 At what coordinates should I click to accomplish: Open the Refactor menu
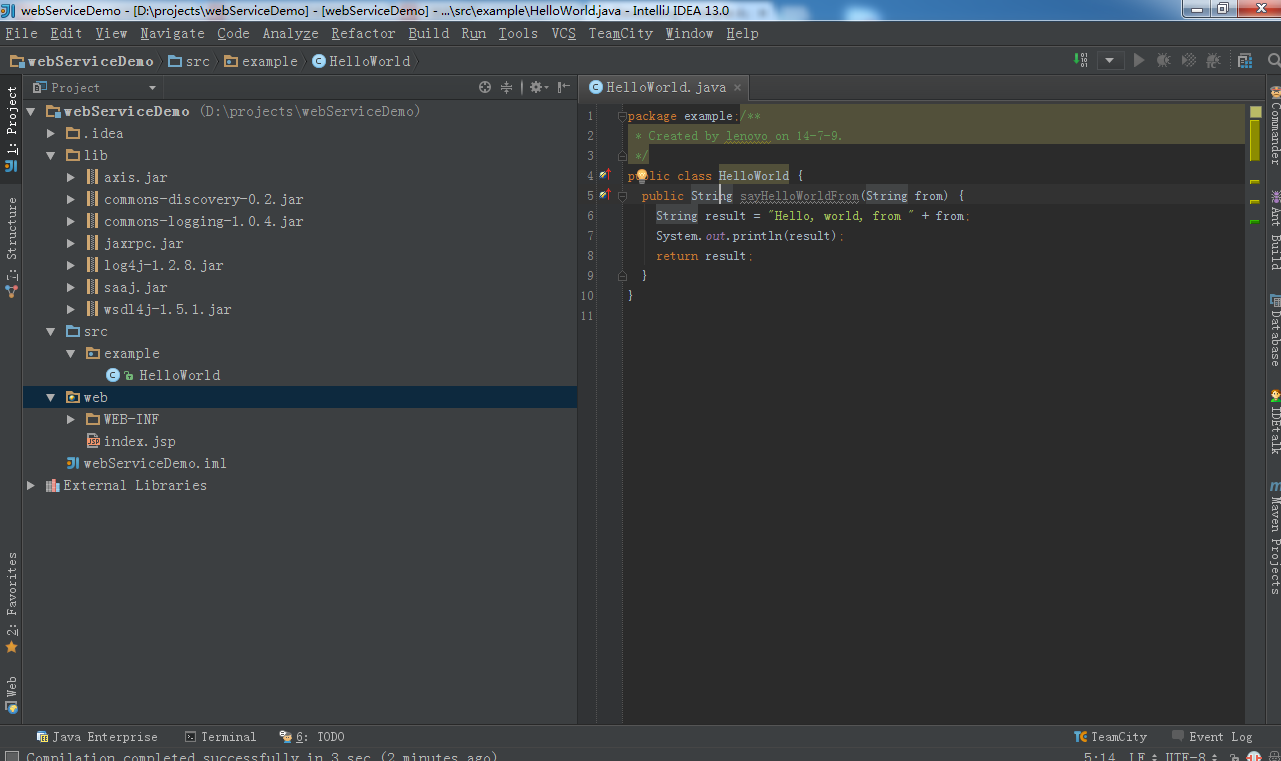[x=363, y=33]
